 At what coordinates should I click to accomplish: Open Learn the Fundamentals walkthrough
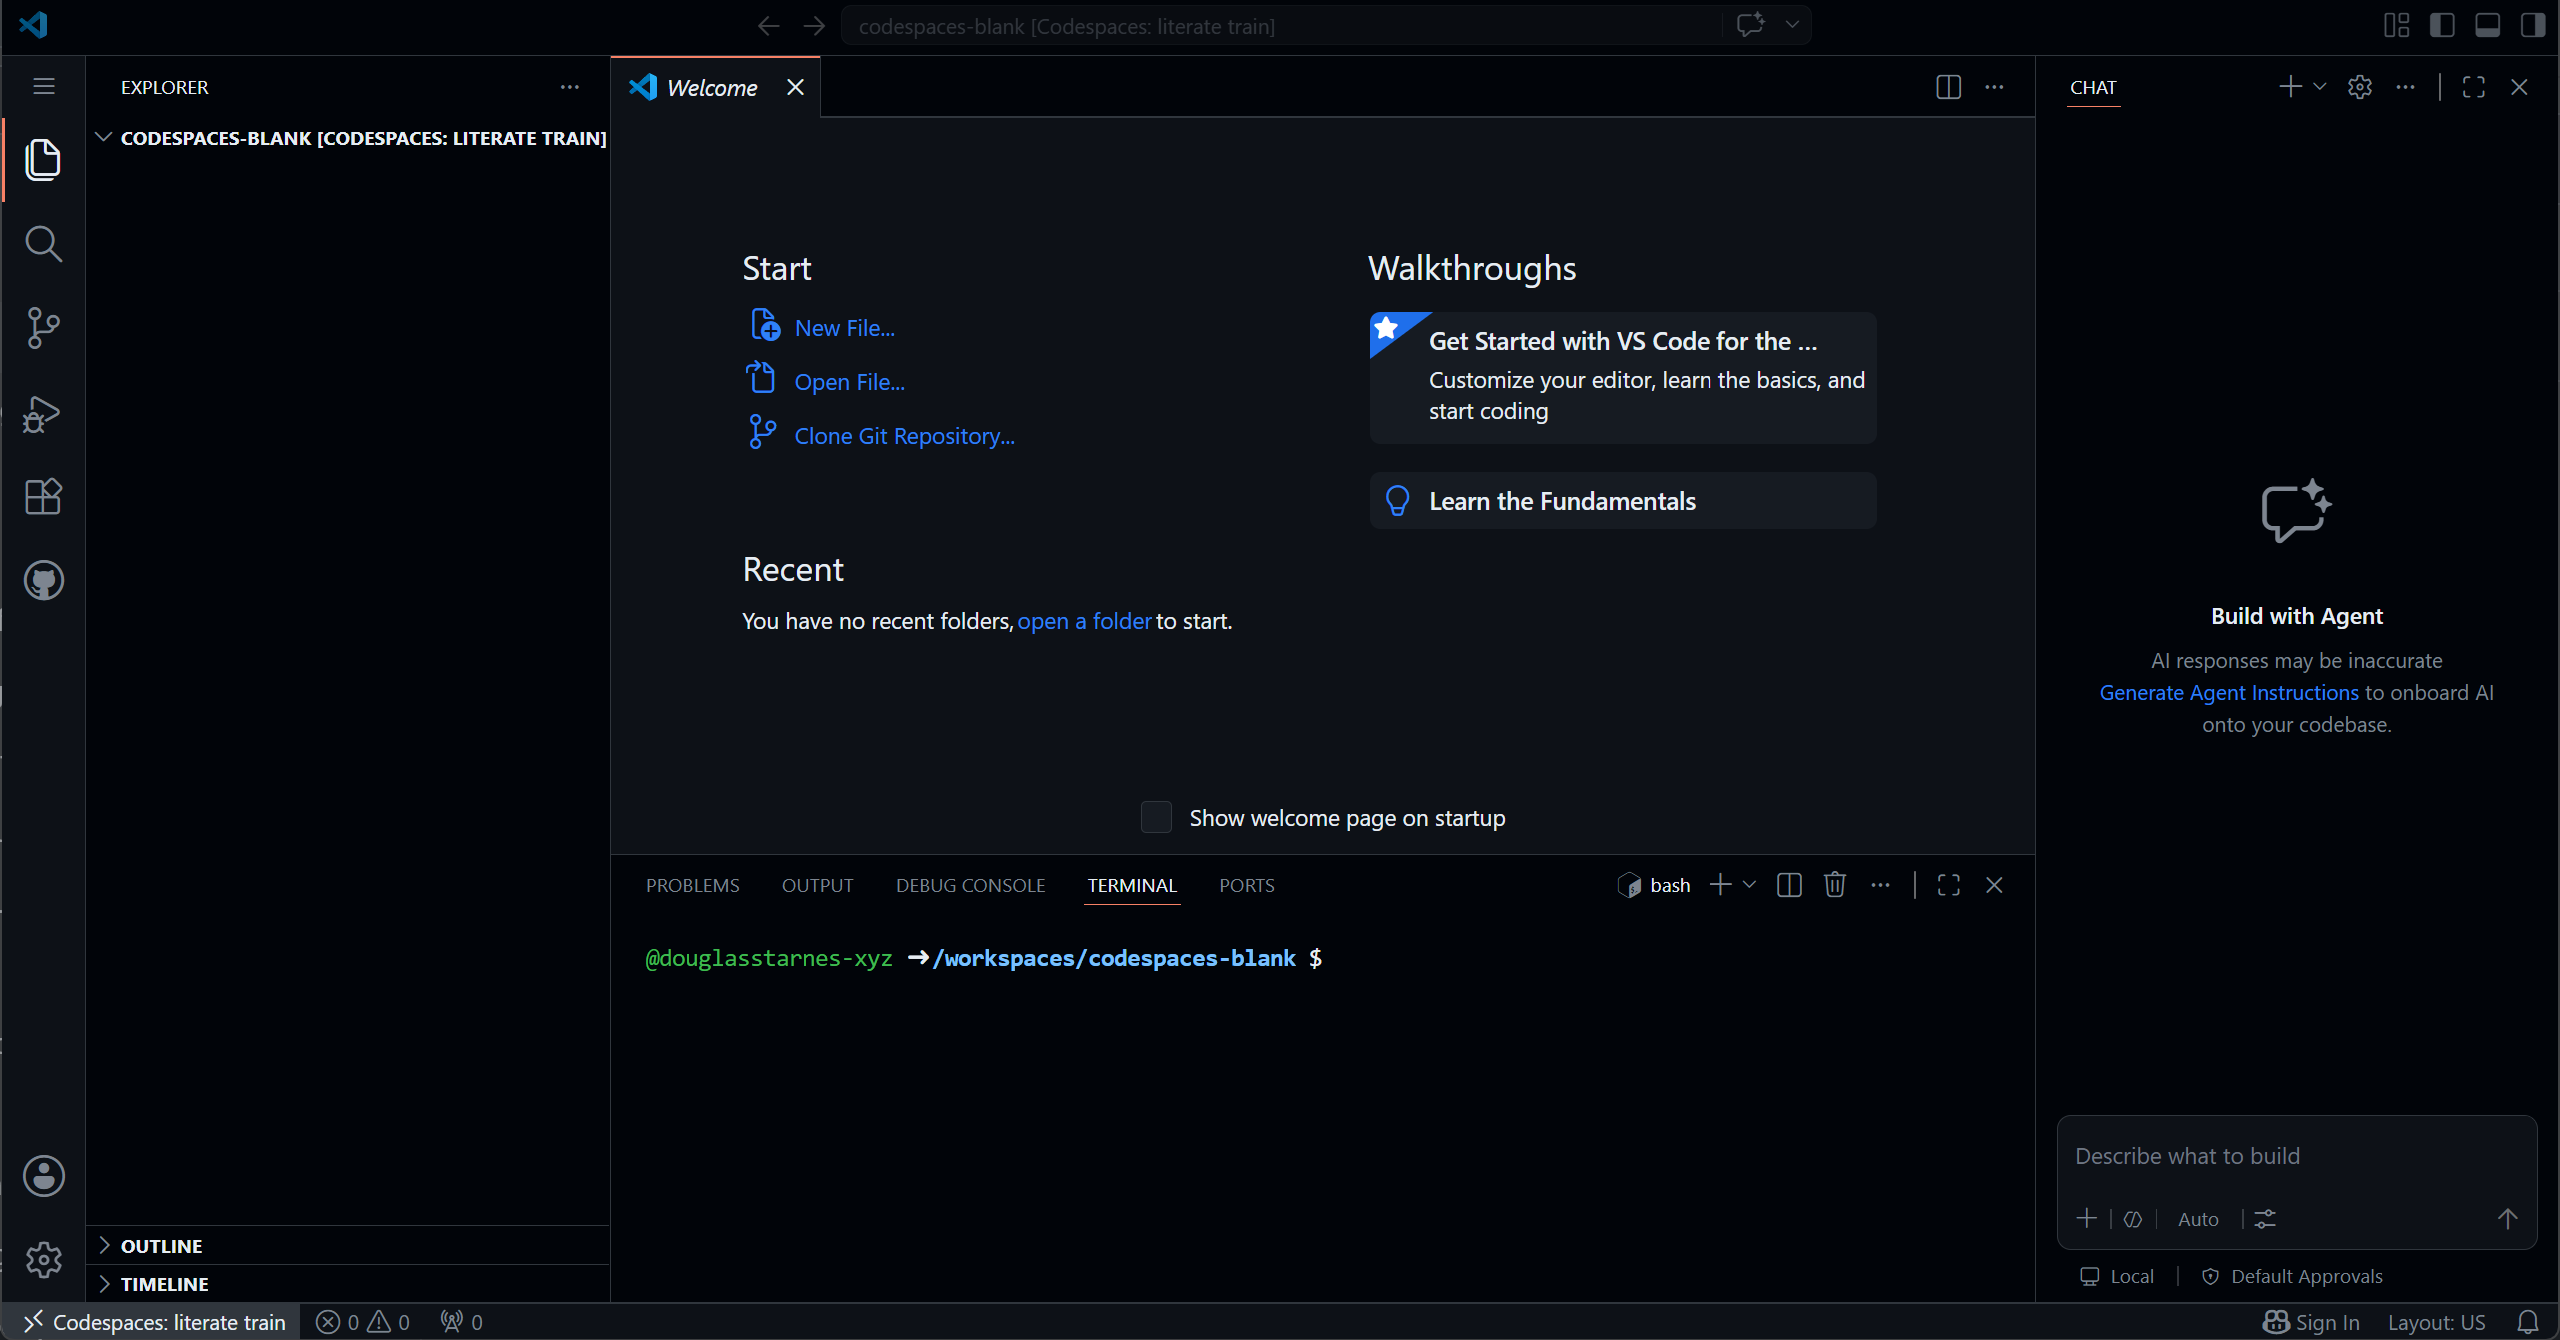point(1623,501)
